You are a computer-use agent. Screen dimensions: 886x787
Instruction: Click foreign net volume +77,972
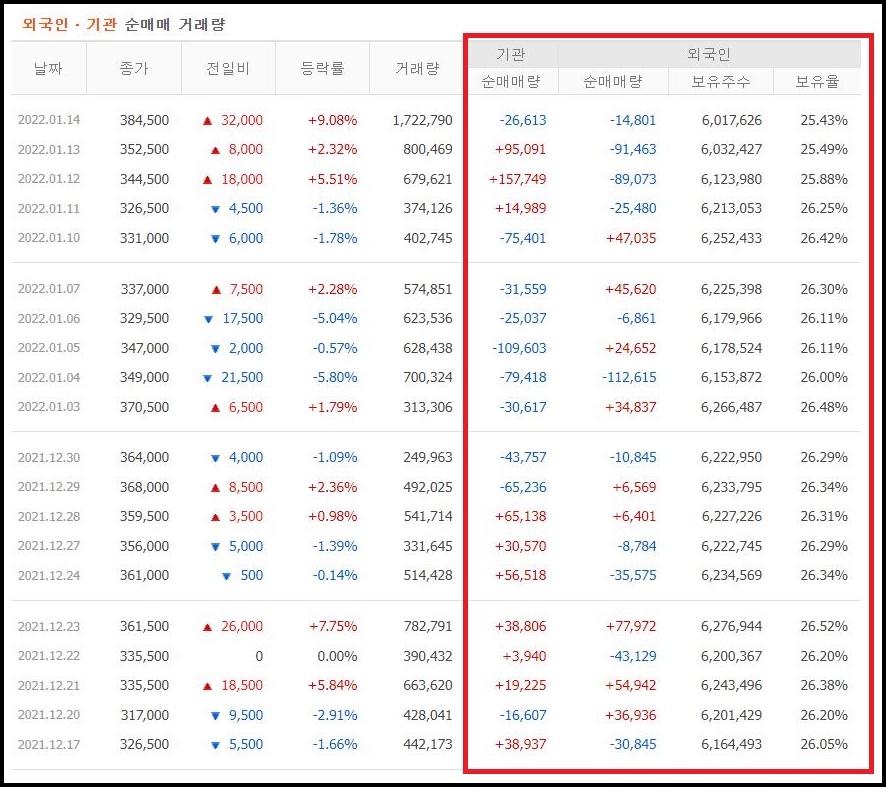tap(631, 626)
